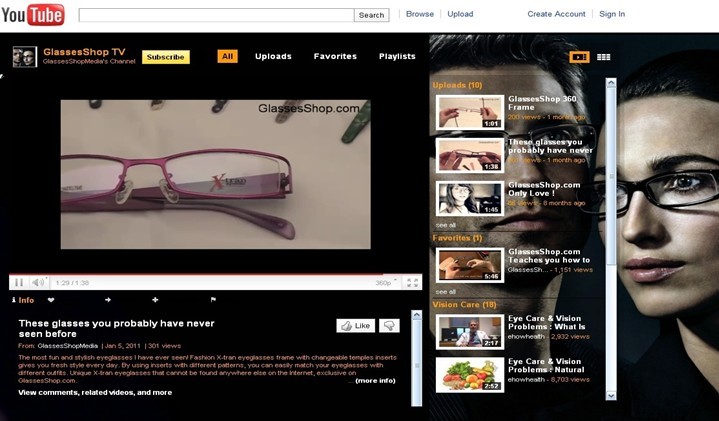Click the Favorites (1) section header

pyautogui.click(x=457, y=238)
